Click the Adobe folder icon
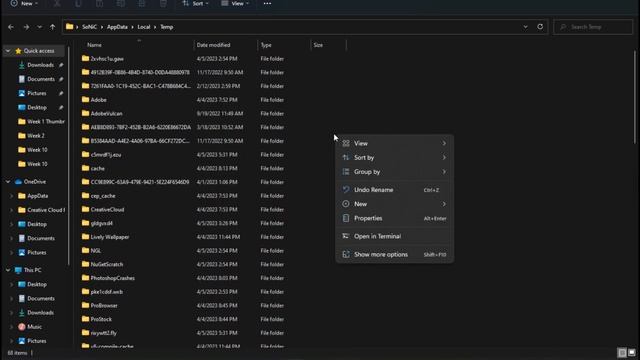The height and width of the screenshot is (360, 640). pyautogui.click(x=85, y=100)
